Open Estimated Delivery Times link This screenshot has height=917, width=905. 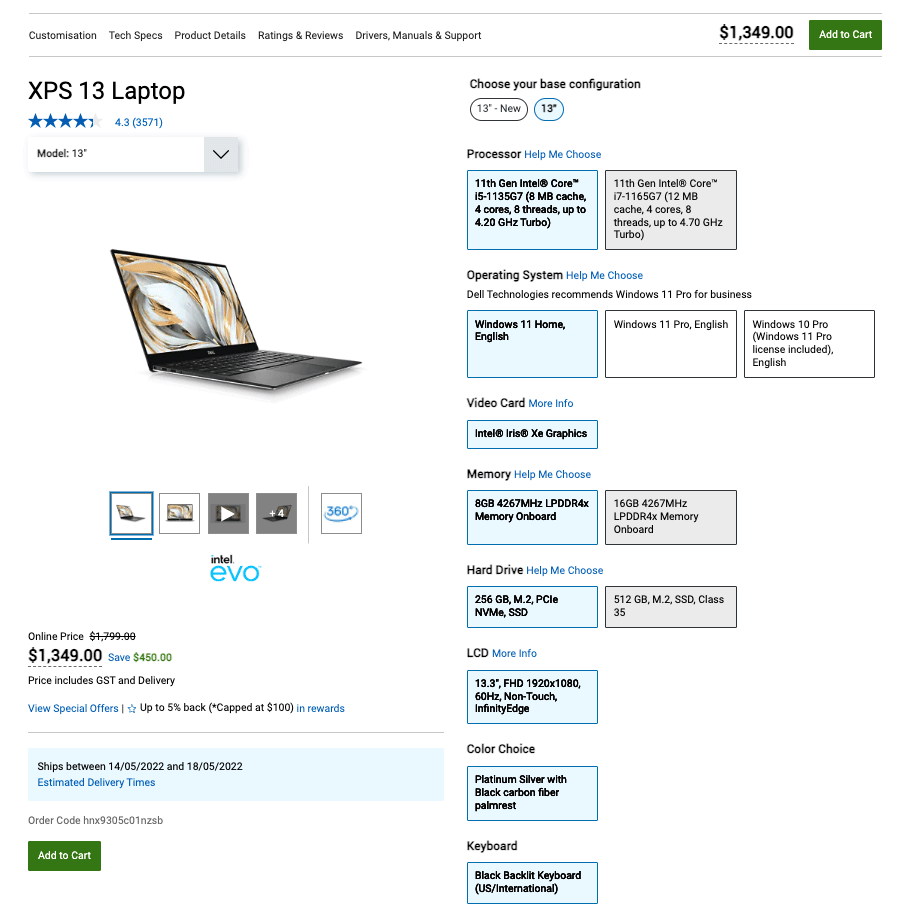point(96,783)
